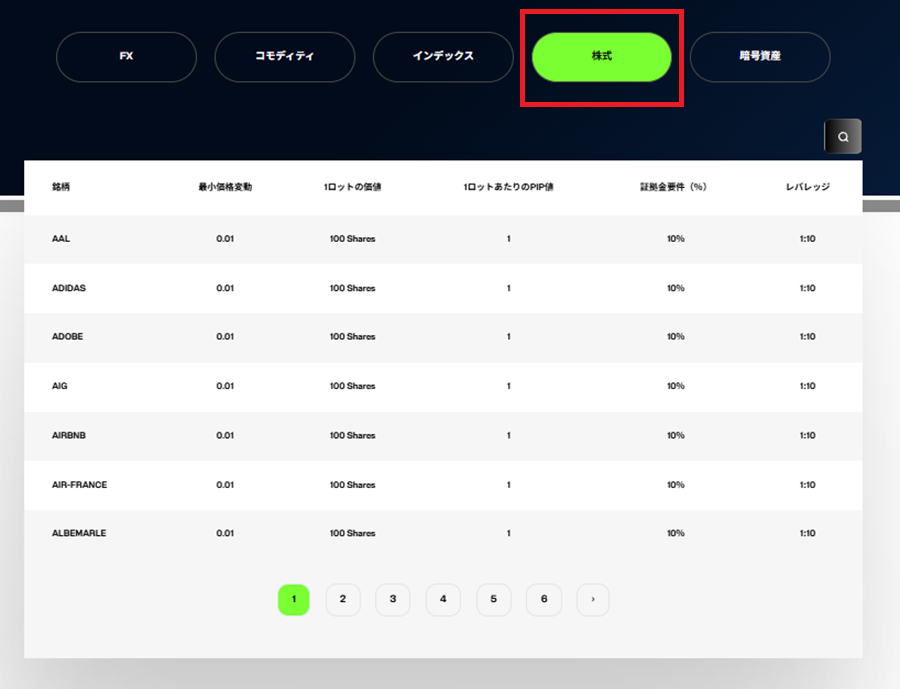Click PIP value 1 in ADIDAS row

click(509, 288)
